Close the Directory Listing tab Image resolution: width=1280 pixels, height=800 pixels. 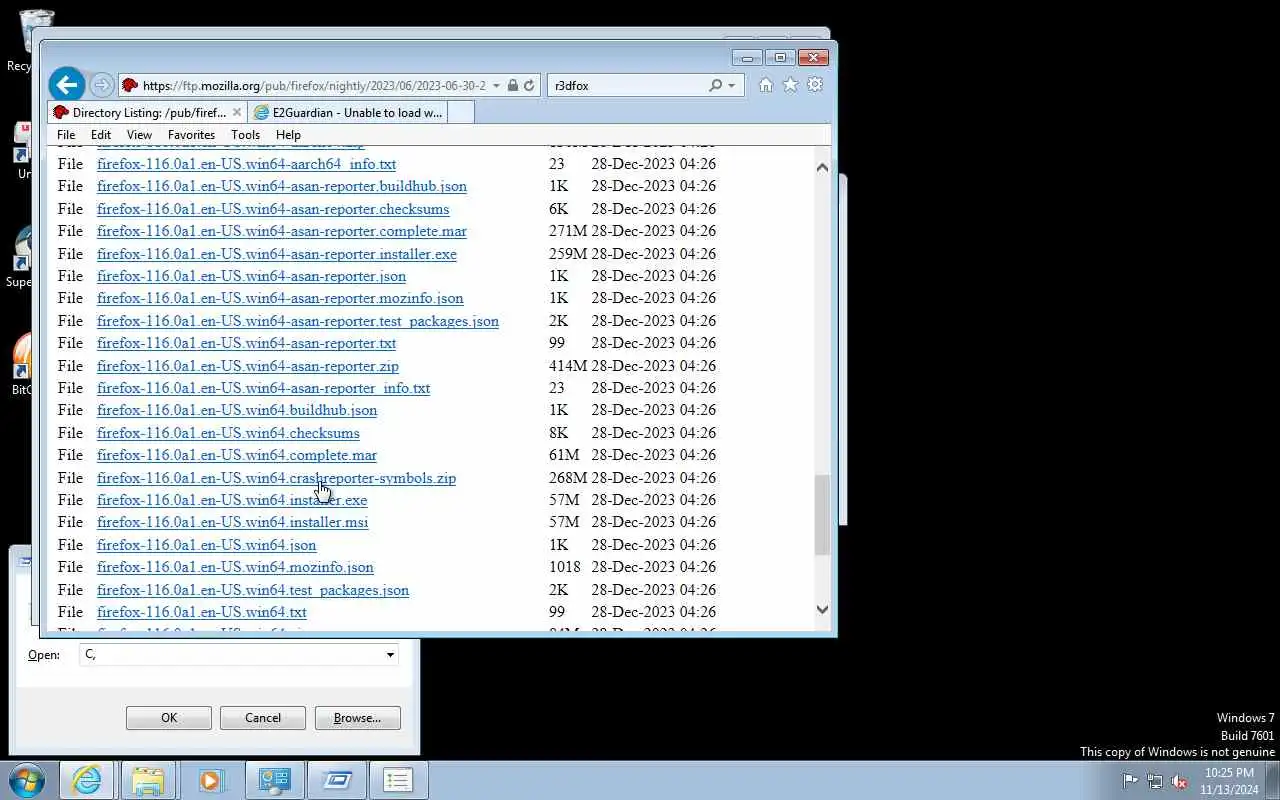236,112
